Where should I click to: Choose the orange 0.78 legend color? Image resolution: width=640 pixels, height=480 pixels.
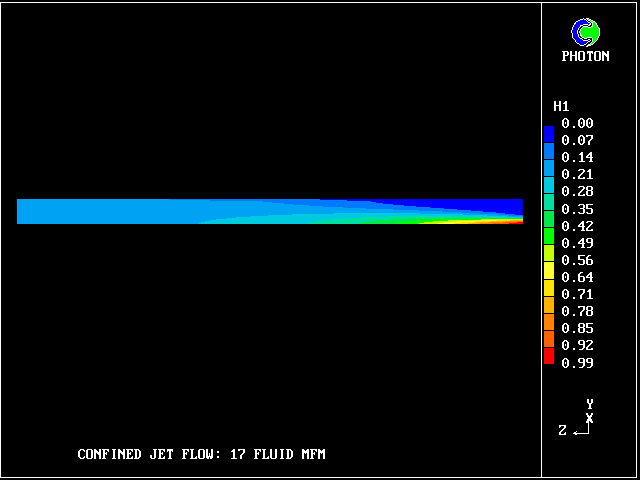point(548,305)
